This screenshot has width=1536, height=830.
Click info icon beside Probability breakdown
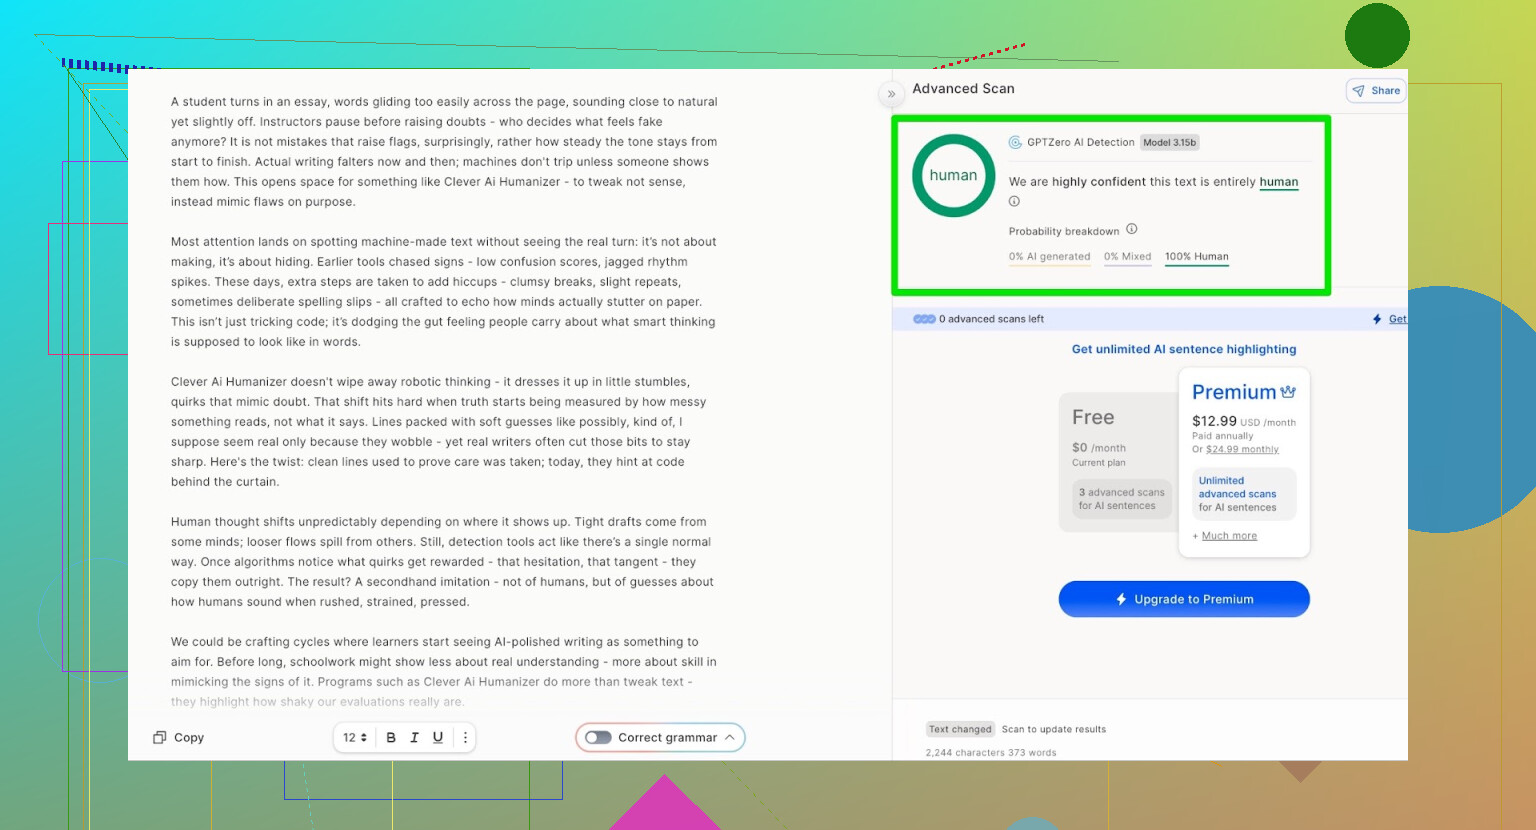pos(1132,229)
